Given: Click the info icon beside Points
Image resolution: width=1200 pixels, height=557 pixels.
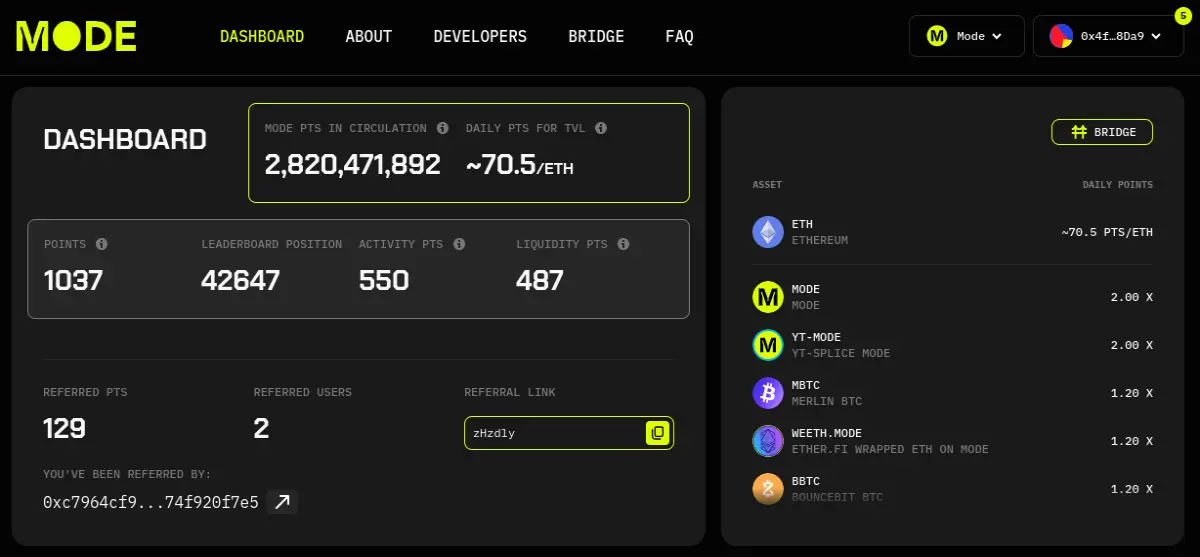Looking at the screenshot, I should tap(101, 244).
